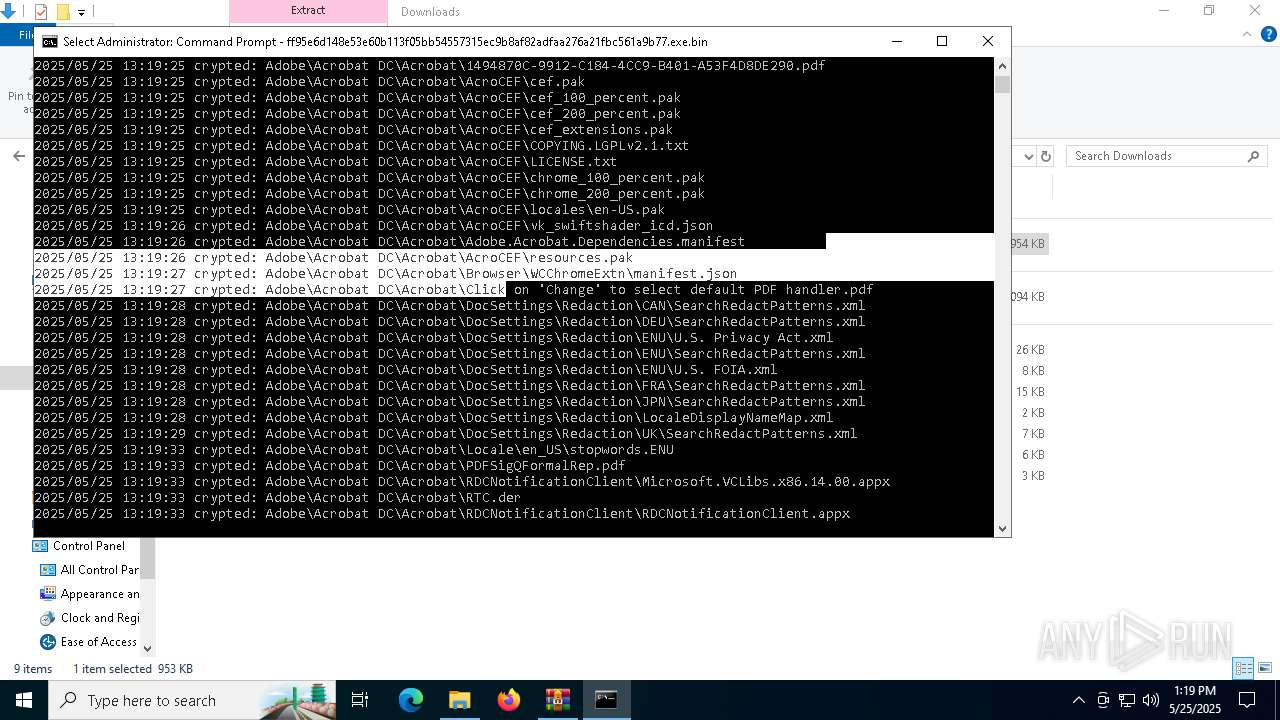
Task: Click the Properties checkmark icon in Explorer toolbar
Action: pyautogui.click(x=41, y=12)
